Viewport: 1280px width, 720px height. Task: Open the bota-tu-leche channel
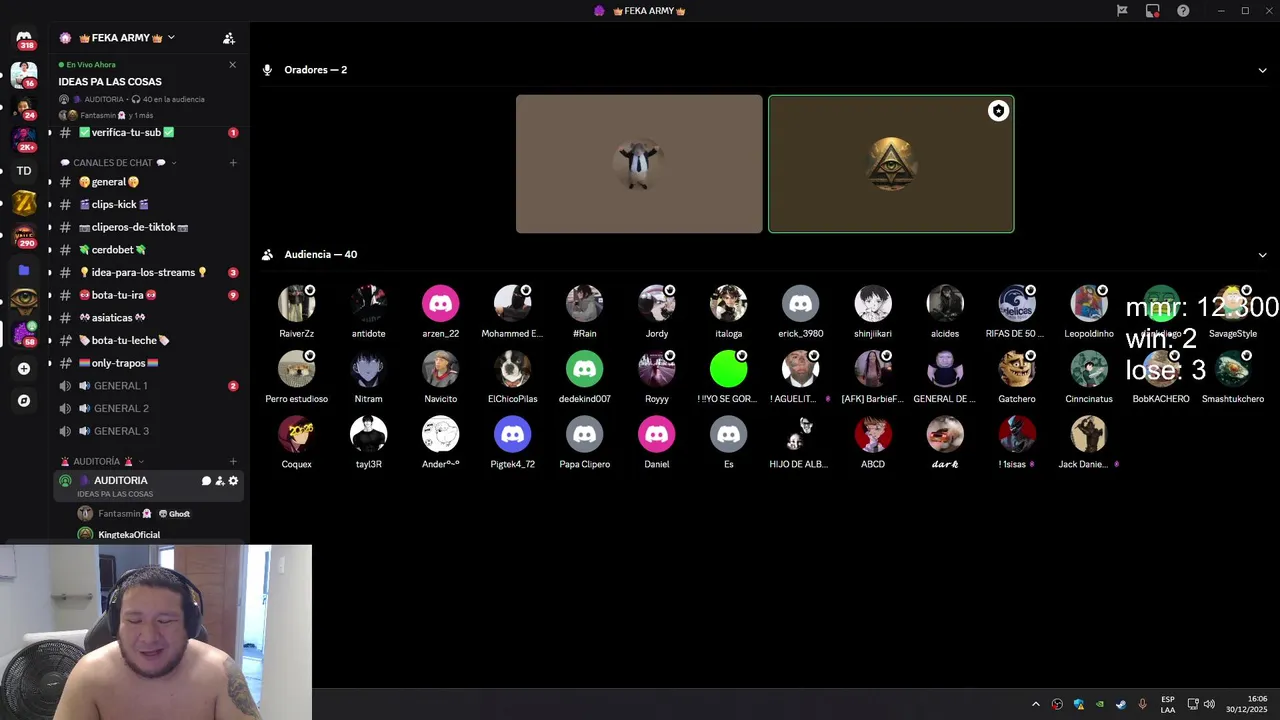148,340
